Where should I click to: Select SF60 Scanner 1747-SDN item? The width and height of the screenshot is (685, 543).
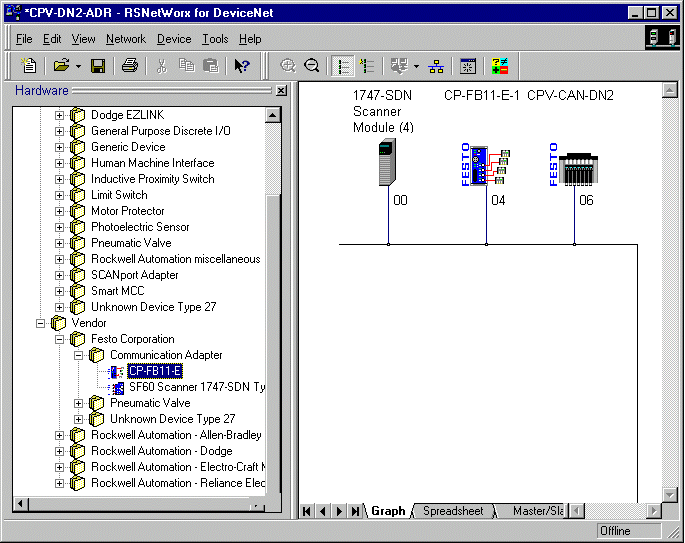pyautogui.click(x=197, y=387)
